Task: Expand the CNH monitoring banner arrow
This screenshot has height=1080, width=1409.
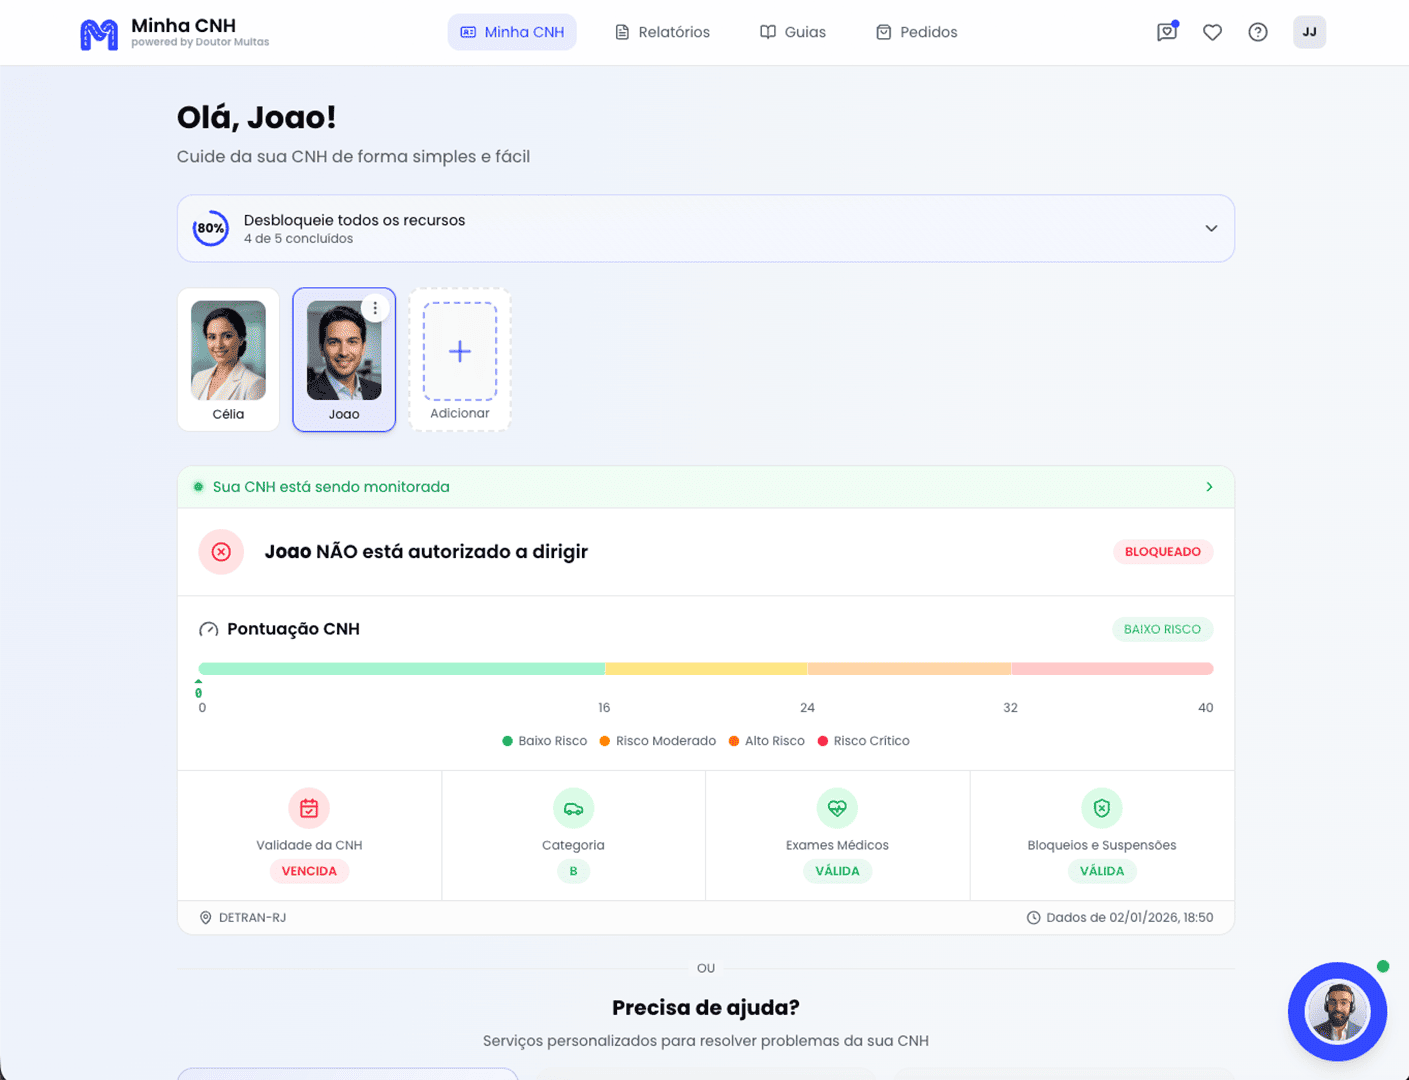Action: pyautogui.click(x=1209, y=487)
